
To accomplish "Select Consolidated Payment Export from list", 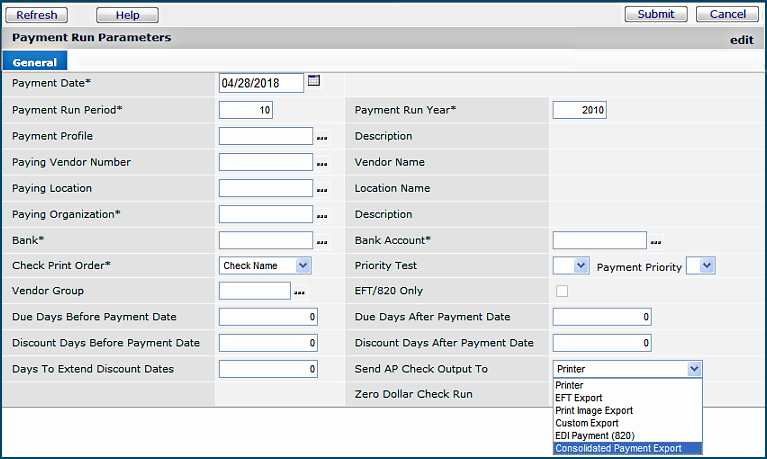I will pos(619,448).
